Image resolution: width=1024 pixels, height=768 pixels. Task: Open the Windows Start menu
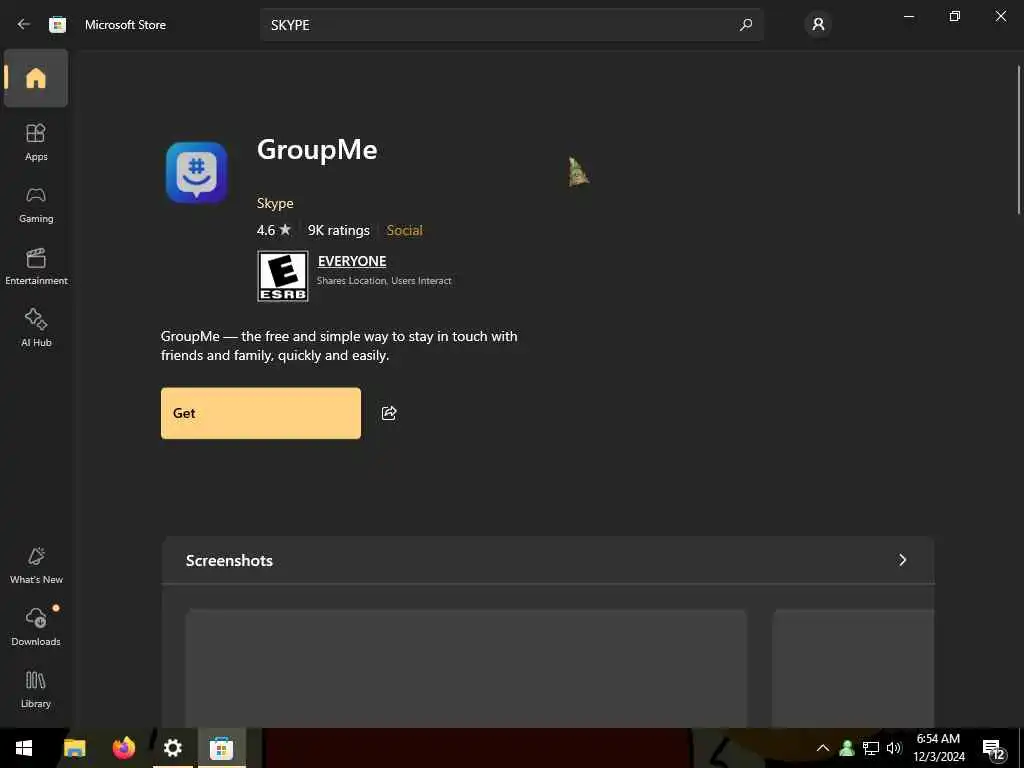tap(24, 748)
